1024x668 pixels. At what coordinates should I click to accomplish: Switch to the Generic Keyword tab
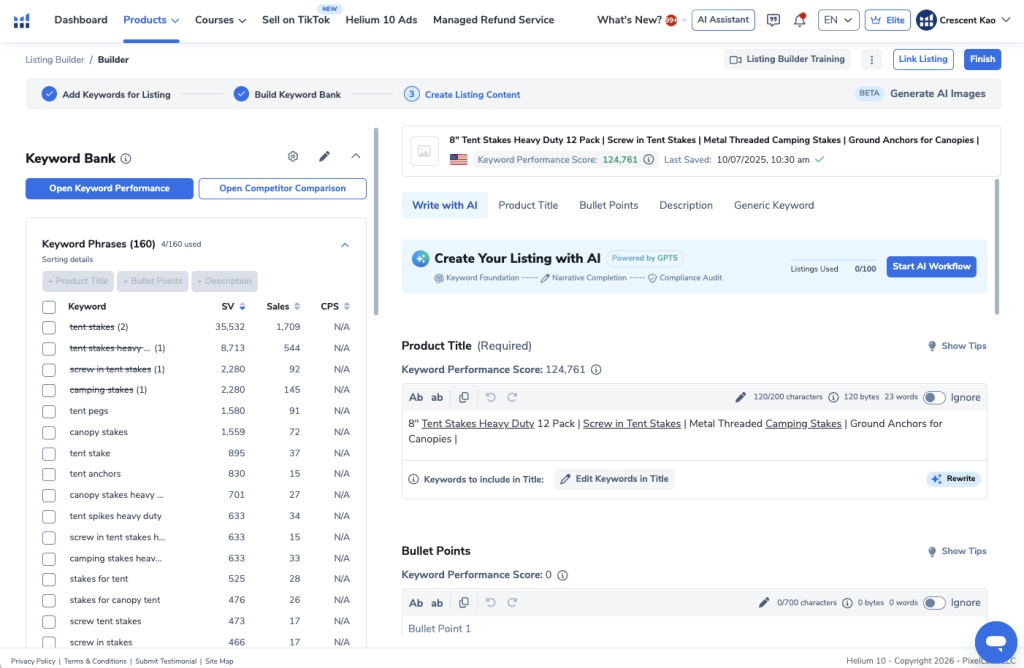773,205
